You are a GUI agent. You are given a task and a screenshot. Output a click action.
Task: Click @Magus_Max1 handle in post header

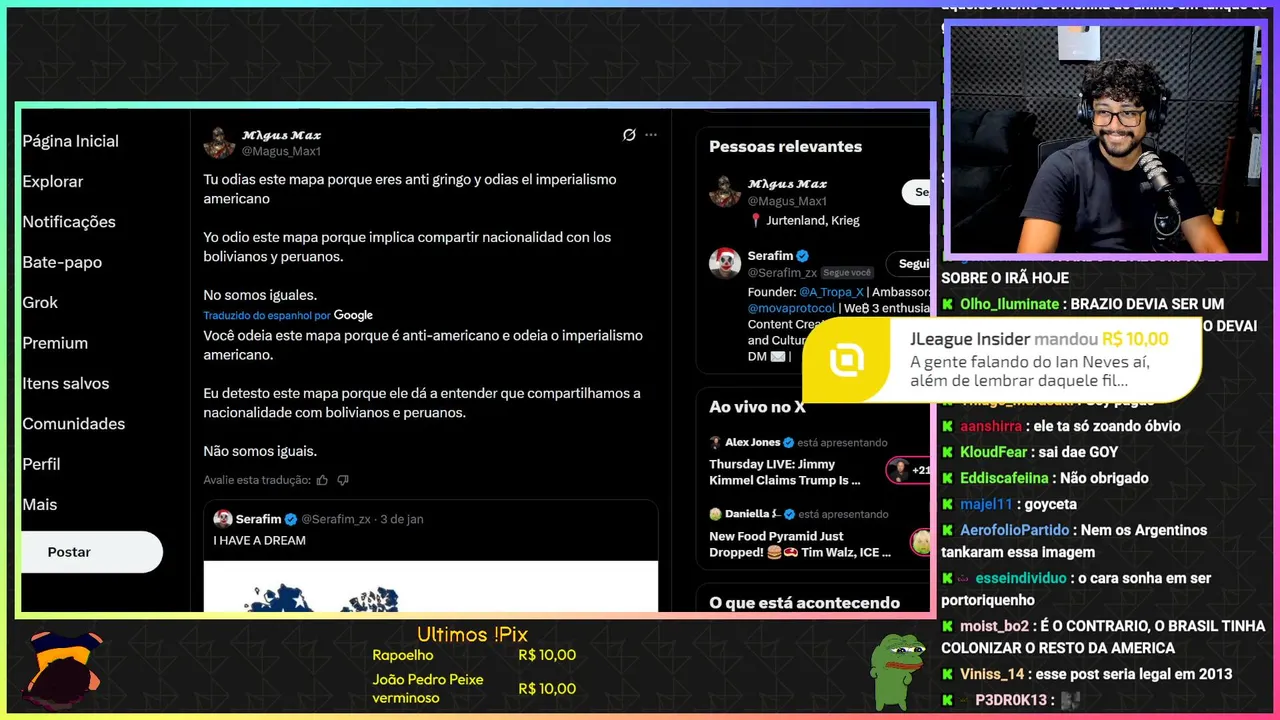coord(281,151)
